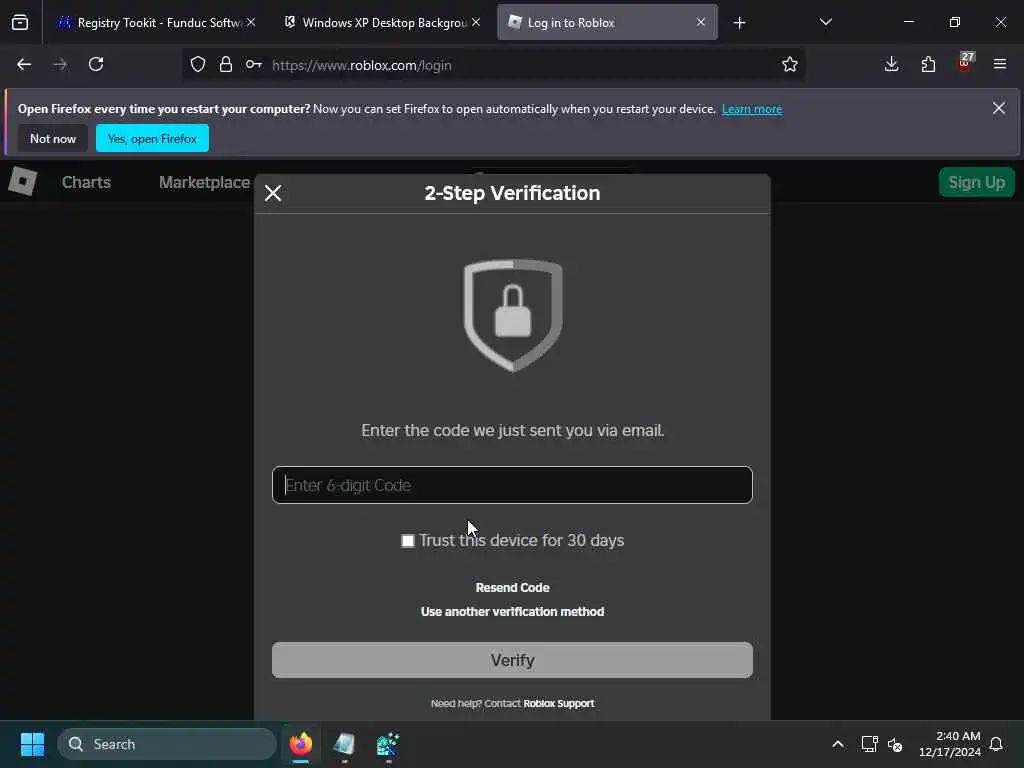Open the clock showing 2:40 AM
This screenshot has height=768, width=1024.
(950, 744)
